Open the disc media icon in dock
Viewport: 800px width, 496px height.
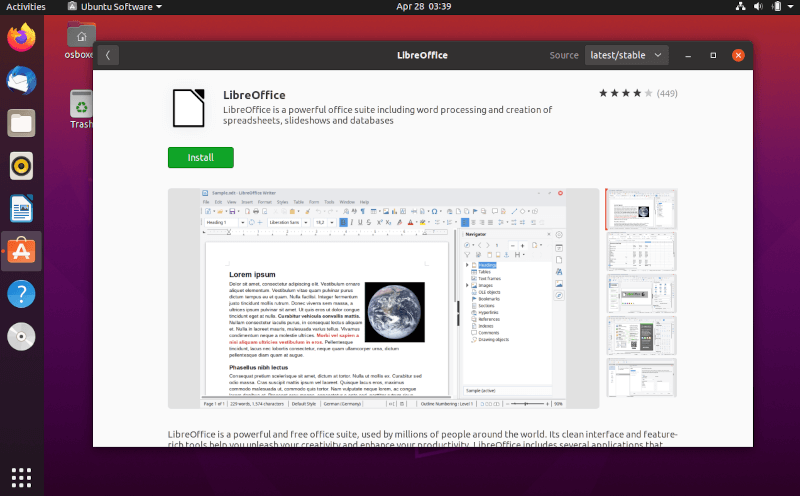coord(21,337)
